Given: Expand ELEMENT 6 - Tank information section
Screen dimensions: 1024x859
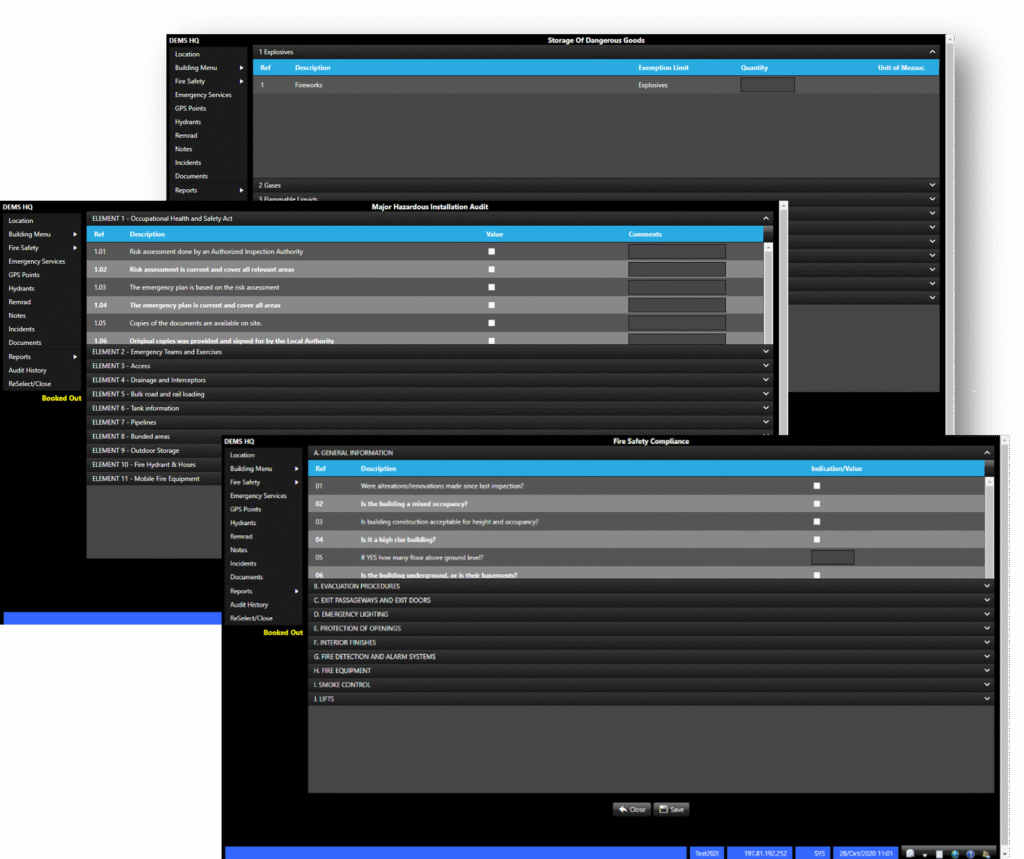Looking at the screenshot, I should point(428,408).
